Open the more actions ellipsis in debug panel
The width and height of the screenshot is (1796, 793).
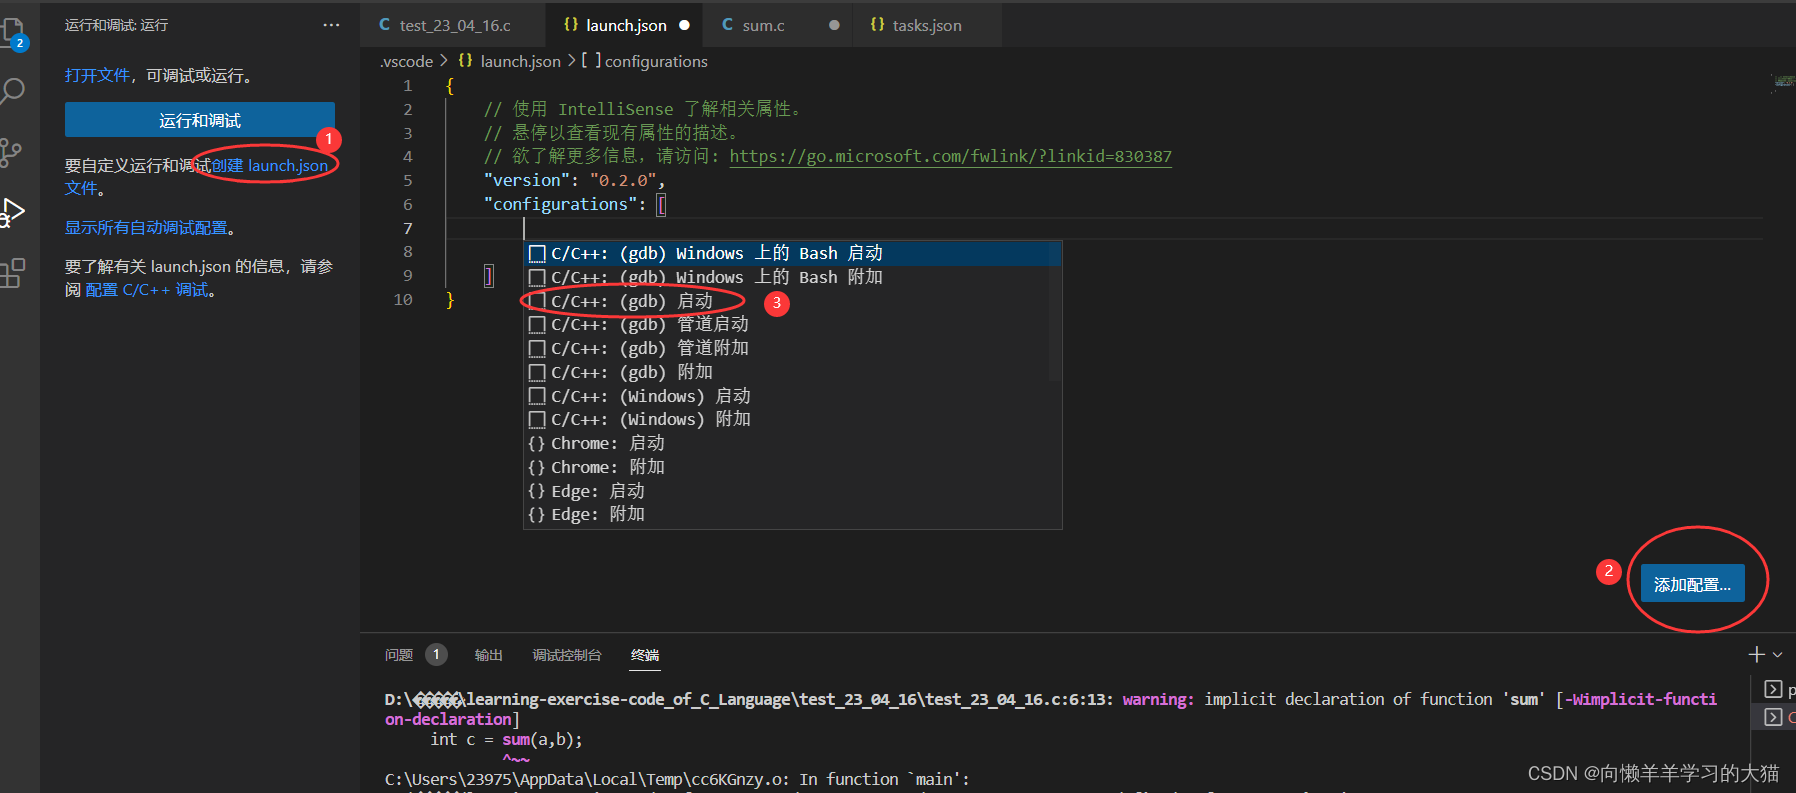pos(331,25)
